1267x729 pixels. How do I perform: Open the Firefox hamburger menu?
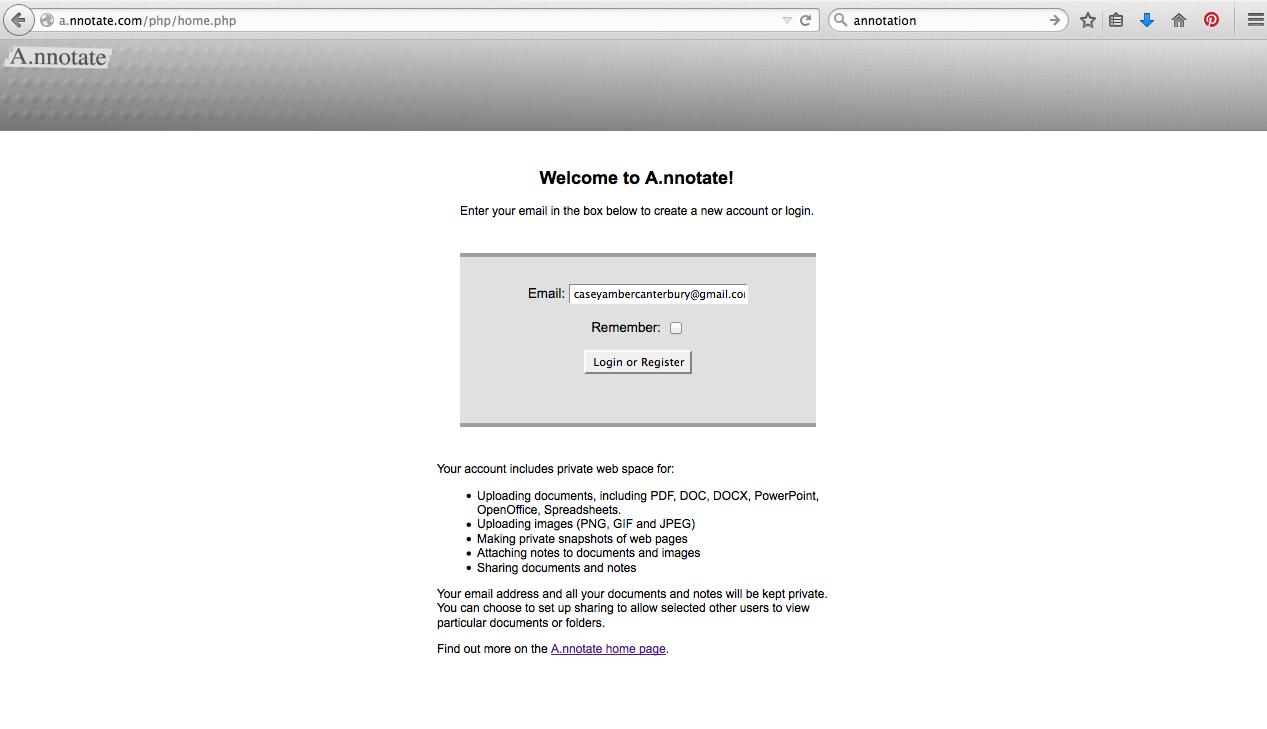click(1255, 20)
